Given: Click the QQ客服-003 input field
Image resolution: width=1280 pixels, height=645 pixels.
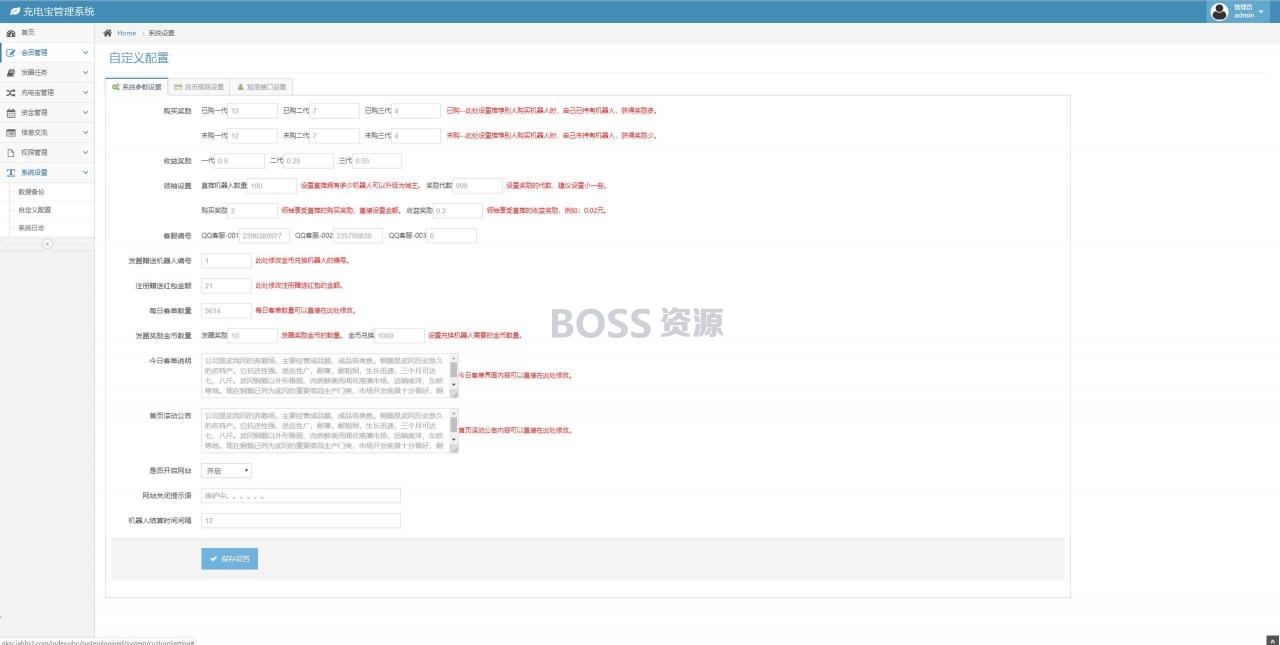Looking at the screenshot, I should 452,236.
